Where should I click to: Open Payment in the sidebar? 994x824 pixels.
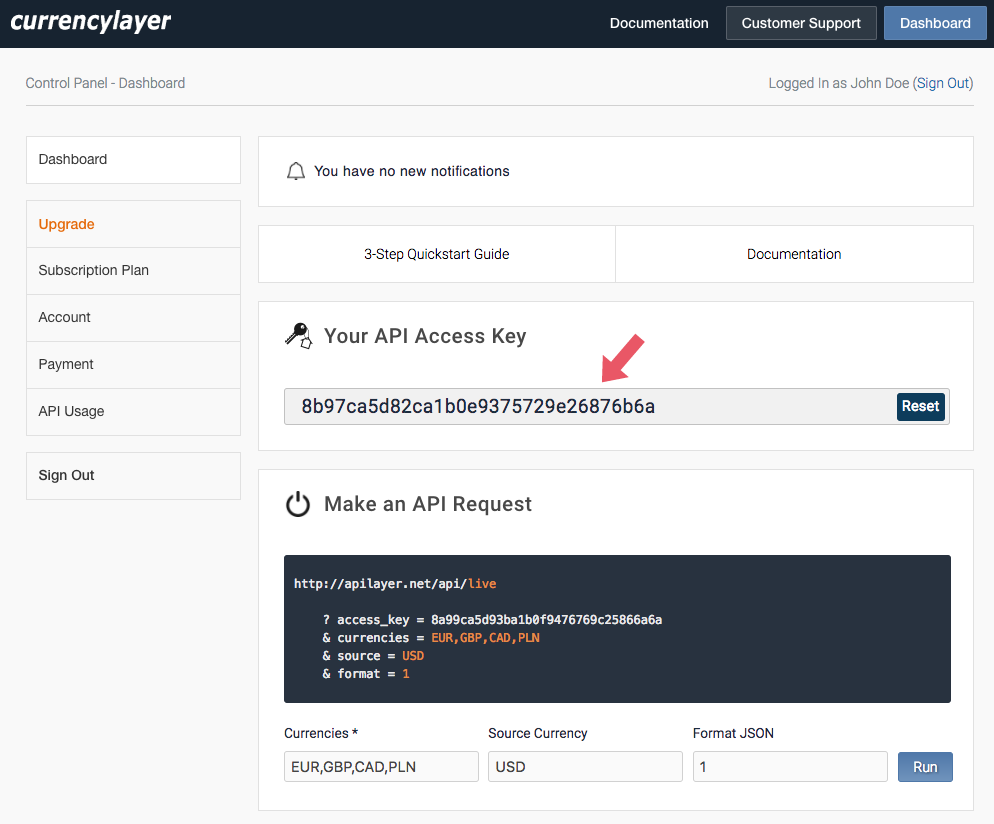[133, 364]
